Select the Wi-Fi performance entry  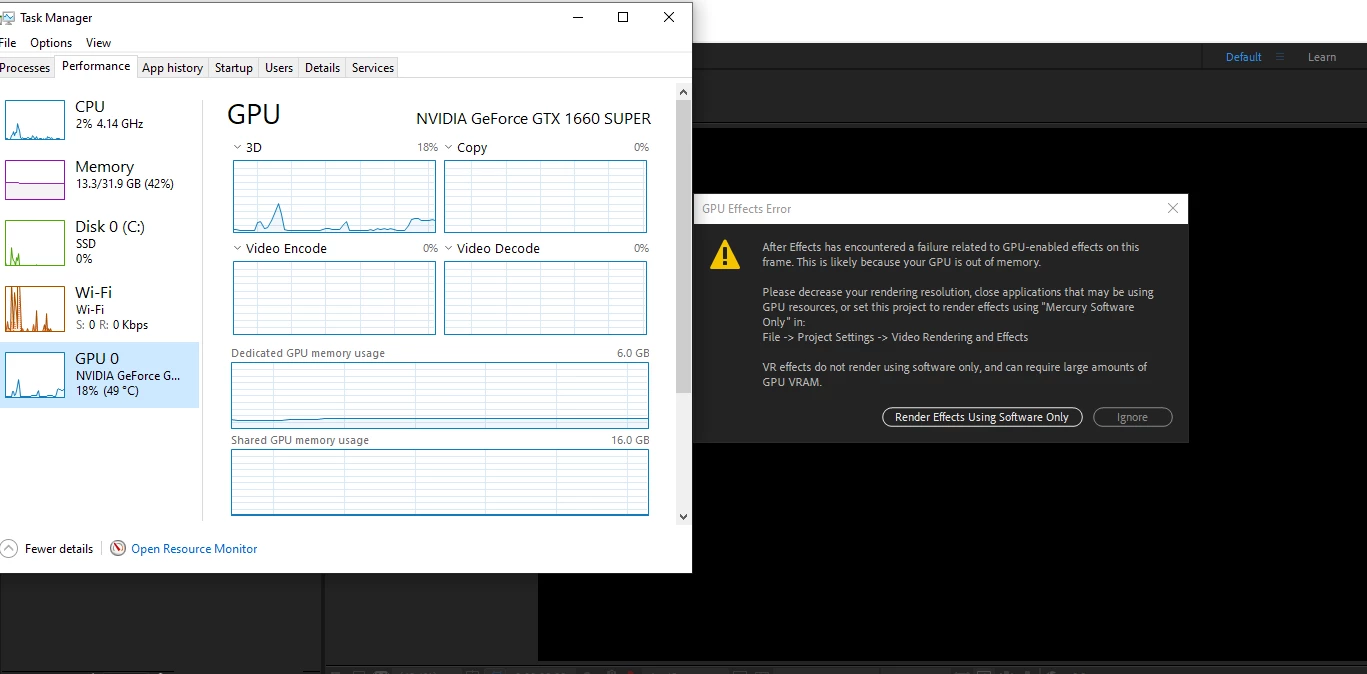point(100,308)
